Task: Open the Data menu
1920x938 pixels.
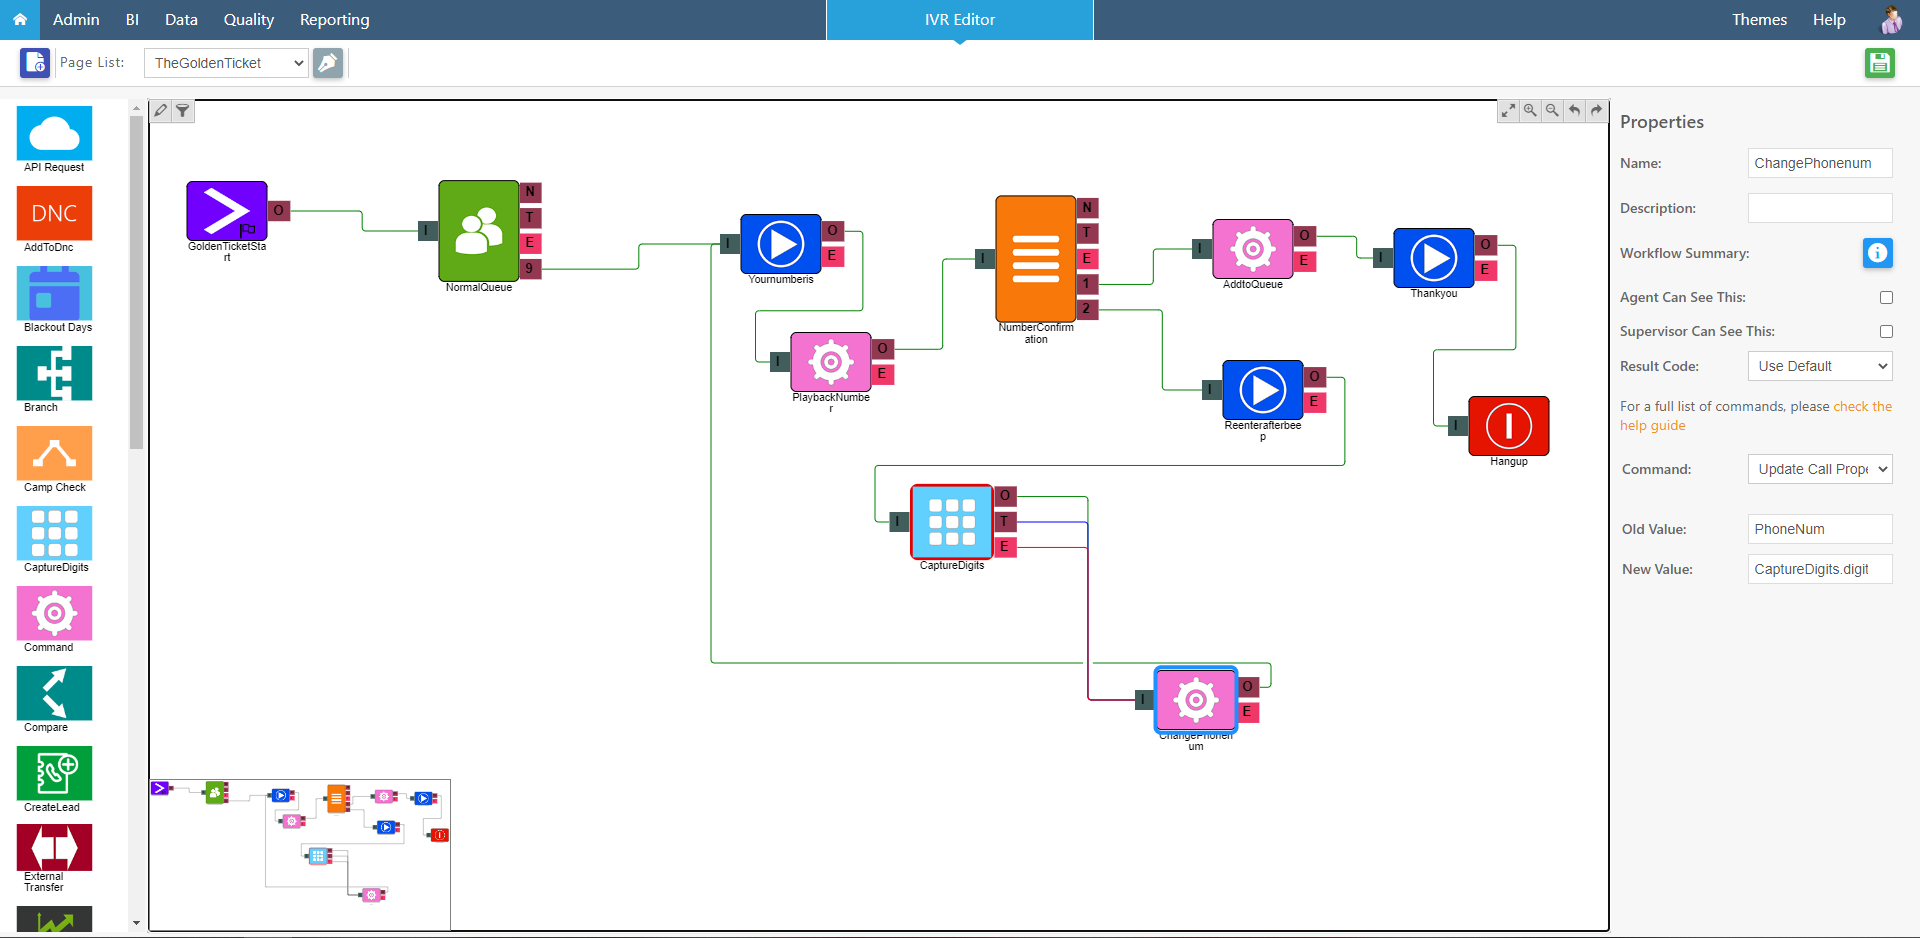Action: [x=181, y=20]
